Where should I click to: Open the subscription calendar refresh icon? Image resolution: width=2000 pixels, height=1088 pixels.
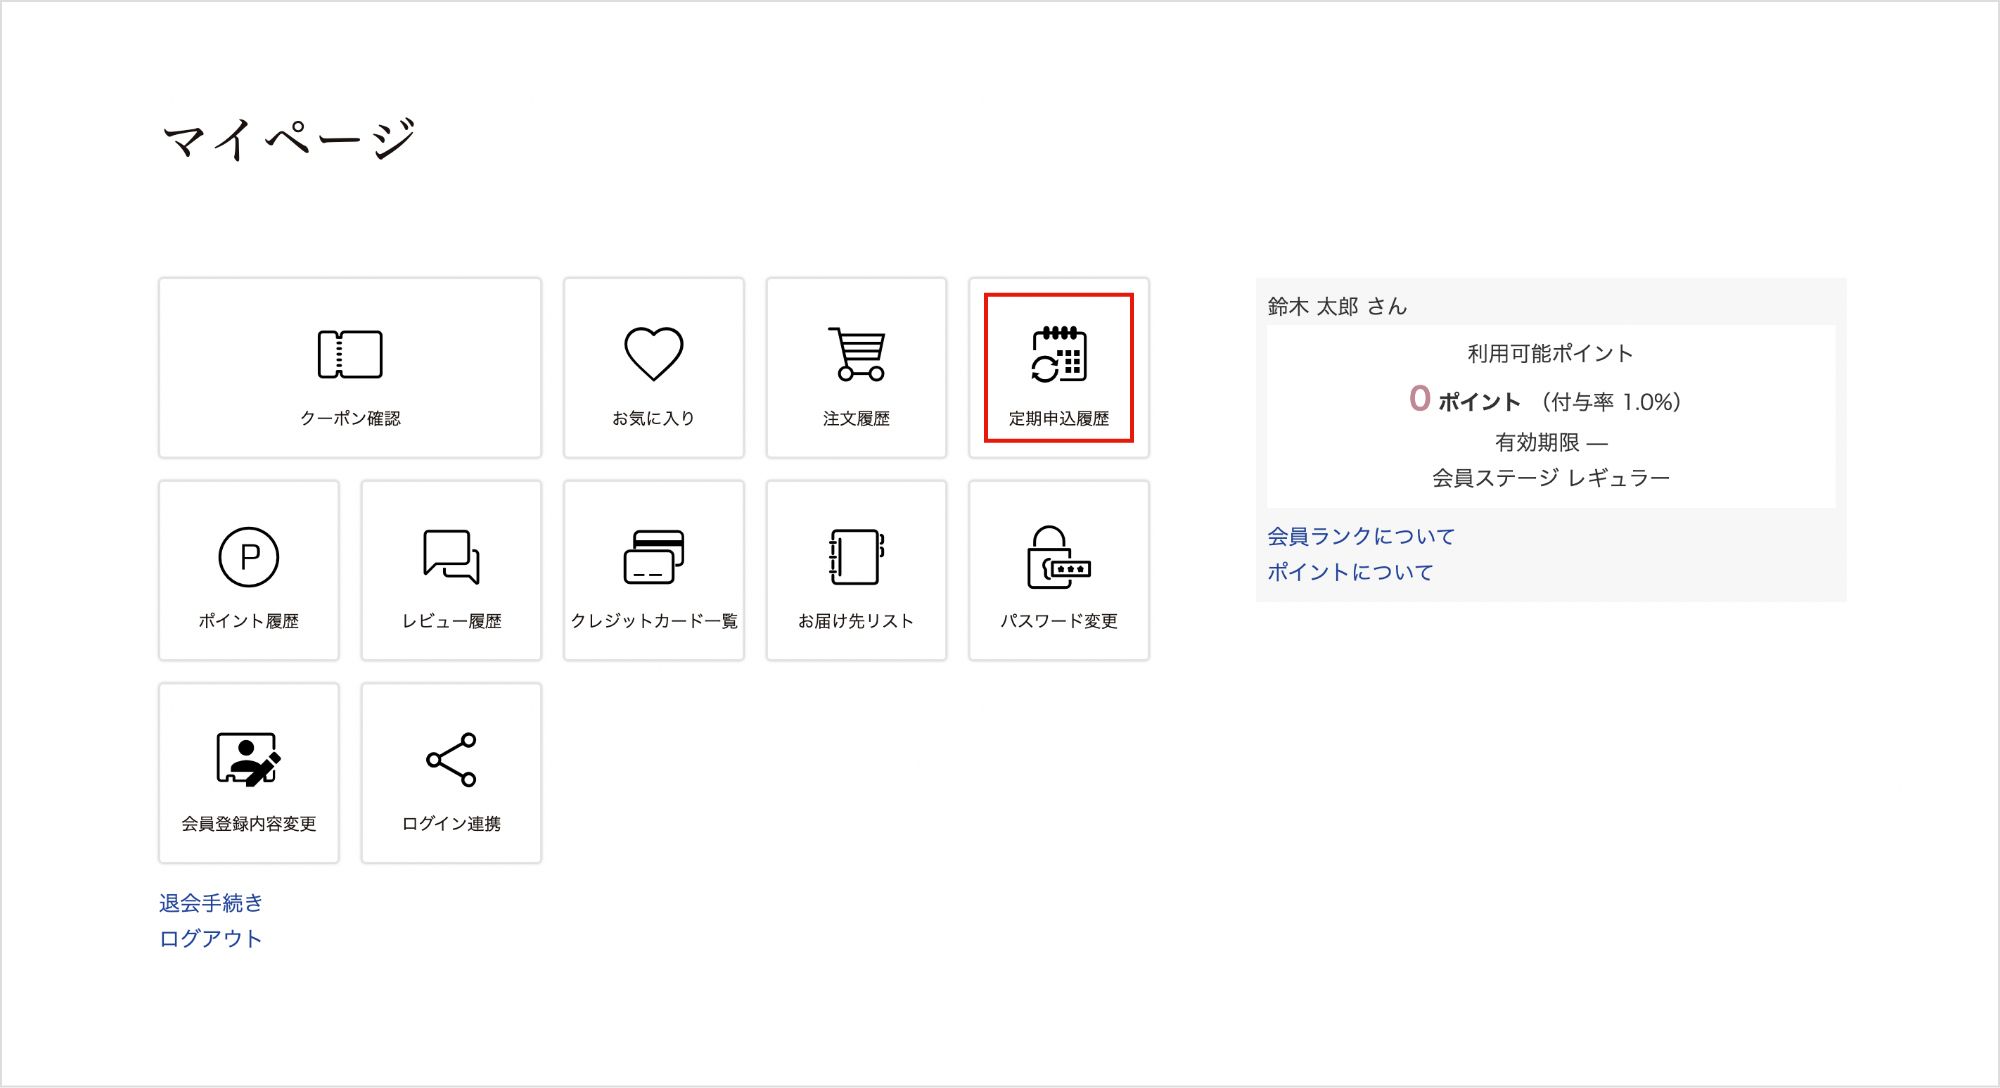click(x=1059, y=354)
